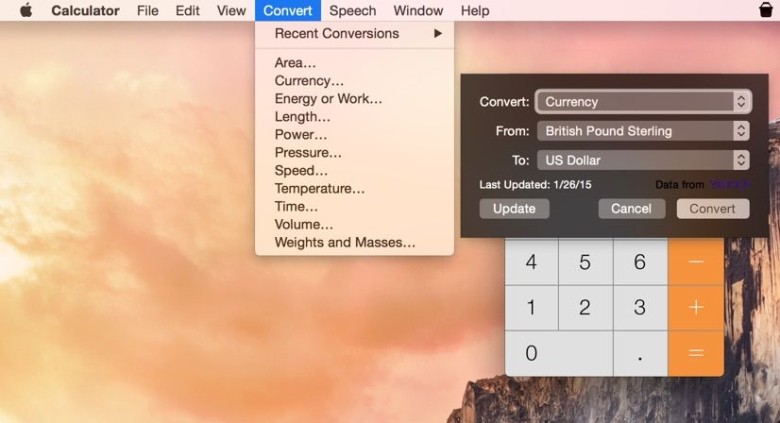Click the 6 key on the calculator
780x423 pixels.
tap(640, 262)
